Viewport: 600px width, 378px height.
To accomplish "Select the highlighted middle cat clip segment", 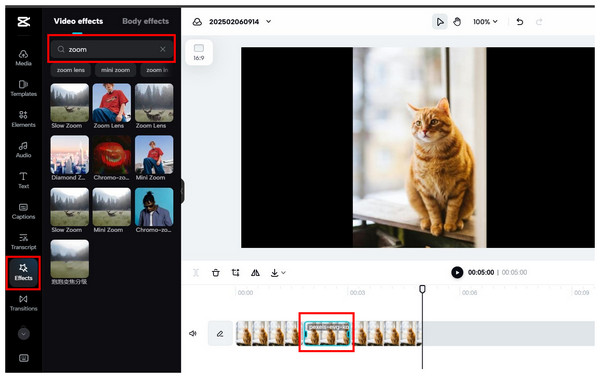I will [327, 334].
